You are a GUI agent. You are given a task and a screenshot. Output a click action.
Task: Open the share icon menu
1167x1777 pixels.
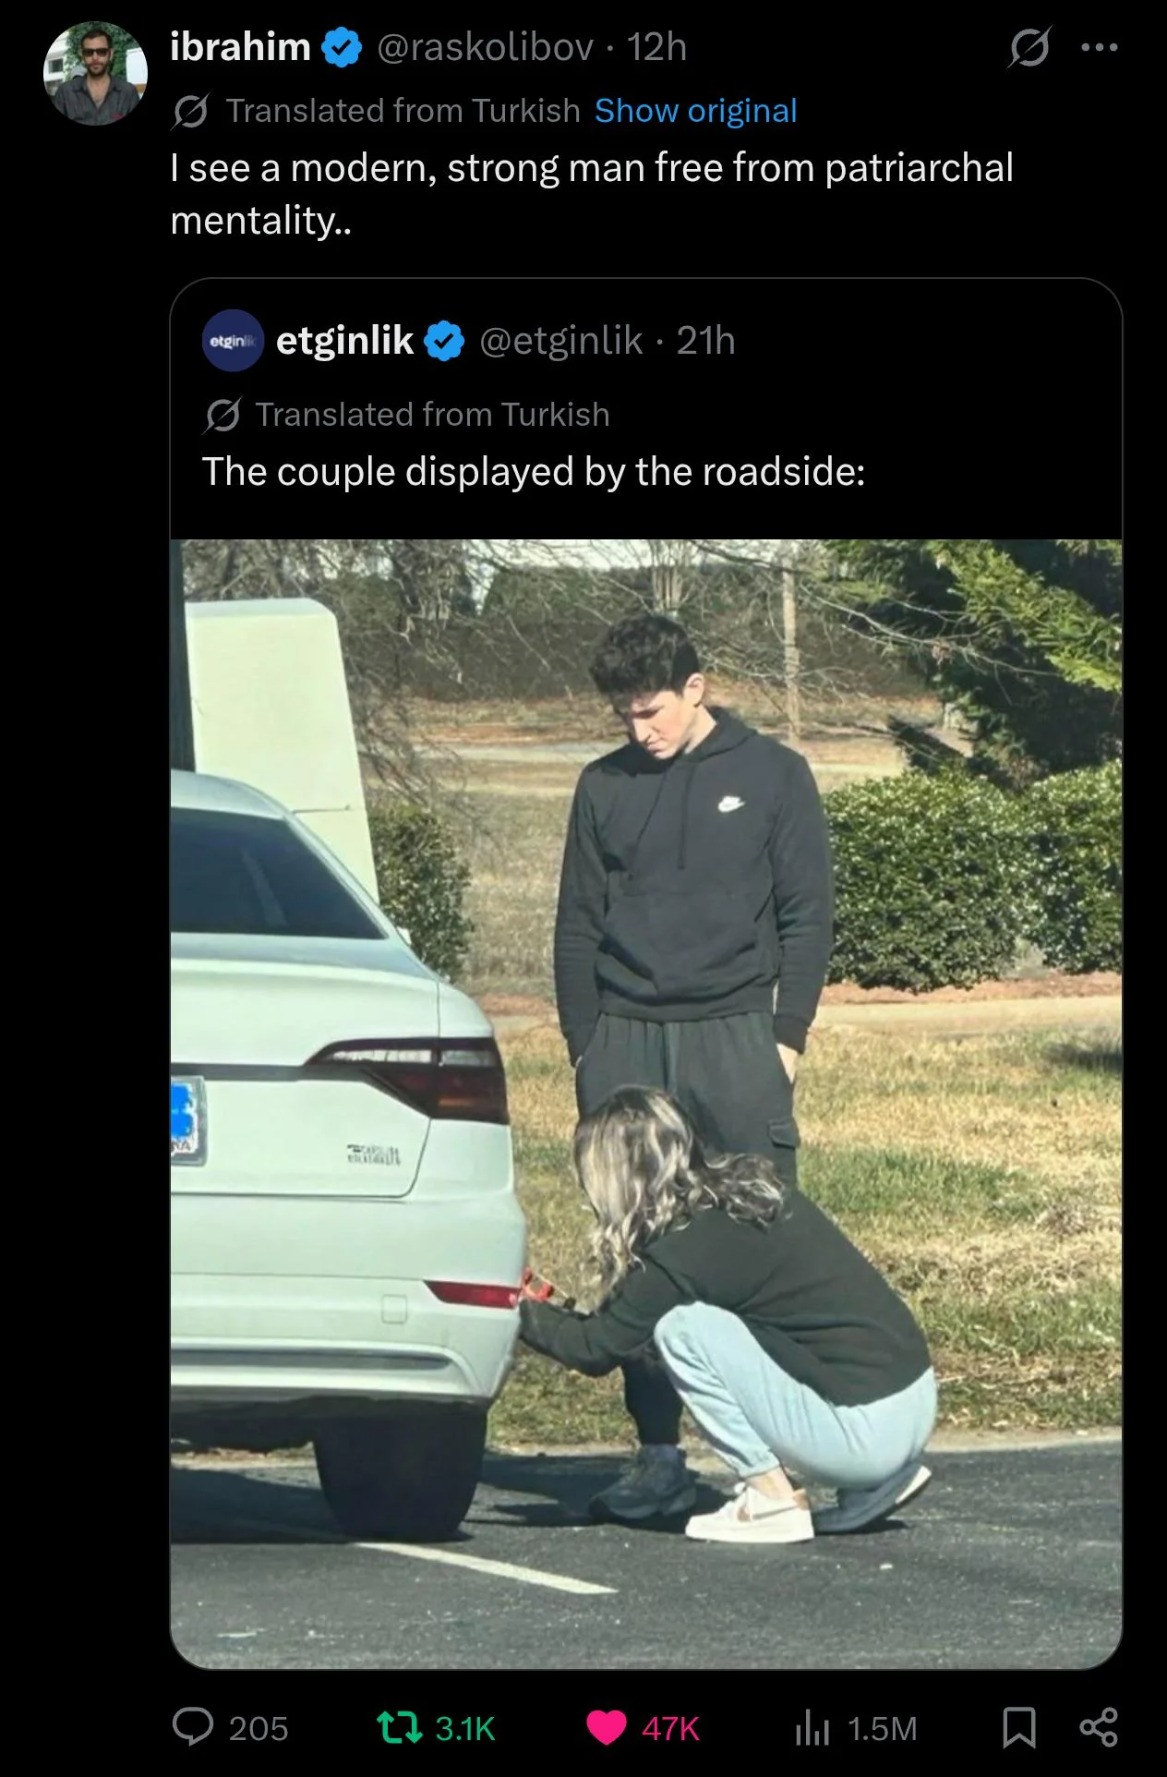(1099, 1727)
